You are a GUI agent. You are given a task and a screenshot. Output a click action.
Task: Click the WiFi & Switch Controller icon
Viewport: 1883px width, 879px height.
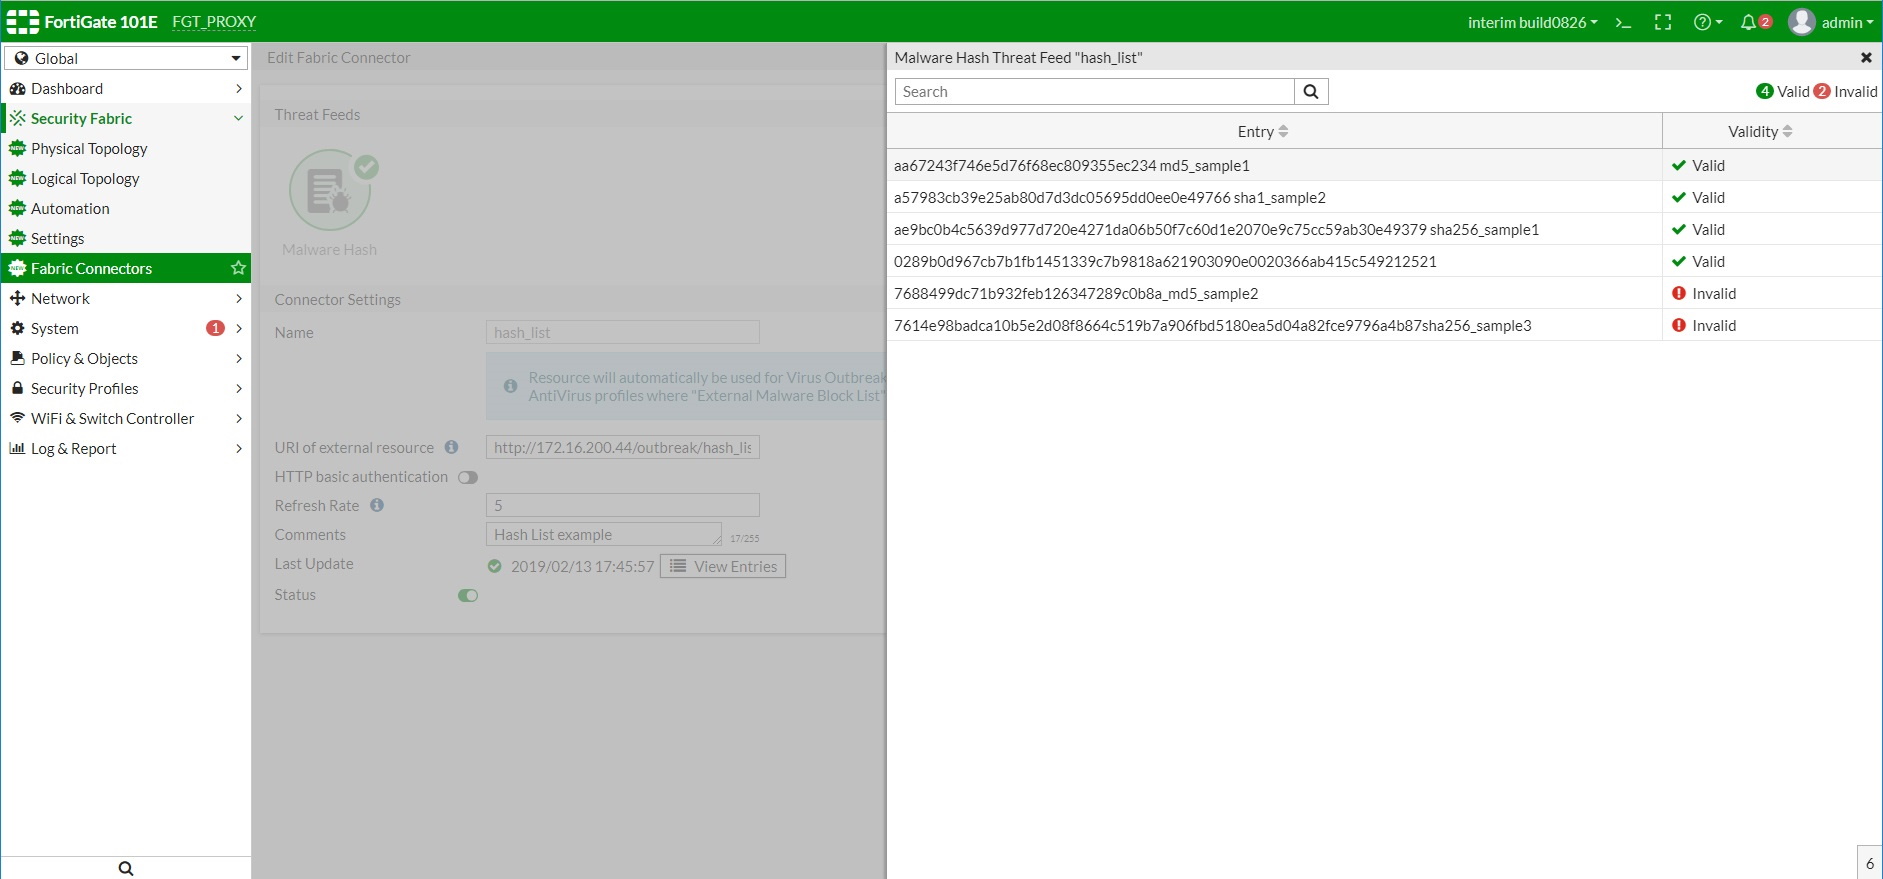(17, 418)
